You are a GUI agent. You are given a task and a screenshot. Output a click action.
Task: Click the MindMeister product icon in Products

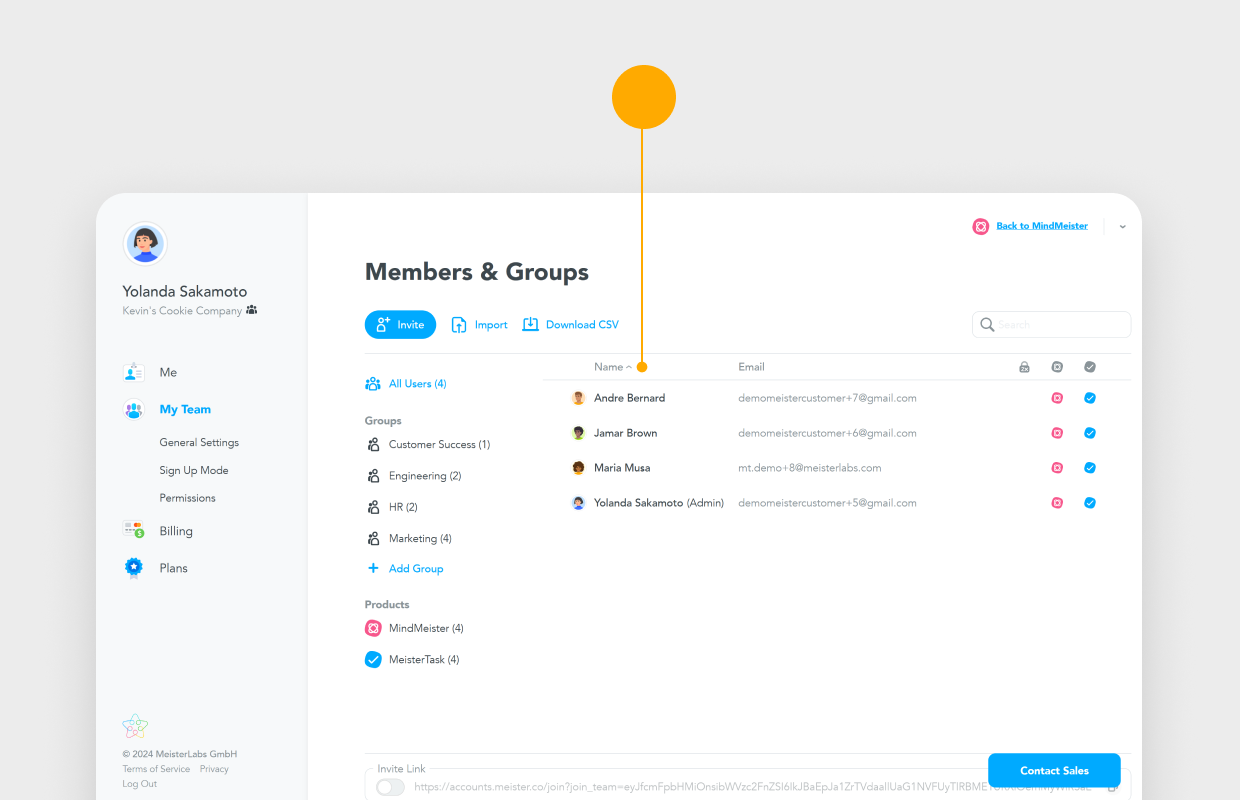pos(373,628)
